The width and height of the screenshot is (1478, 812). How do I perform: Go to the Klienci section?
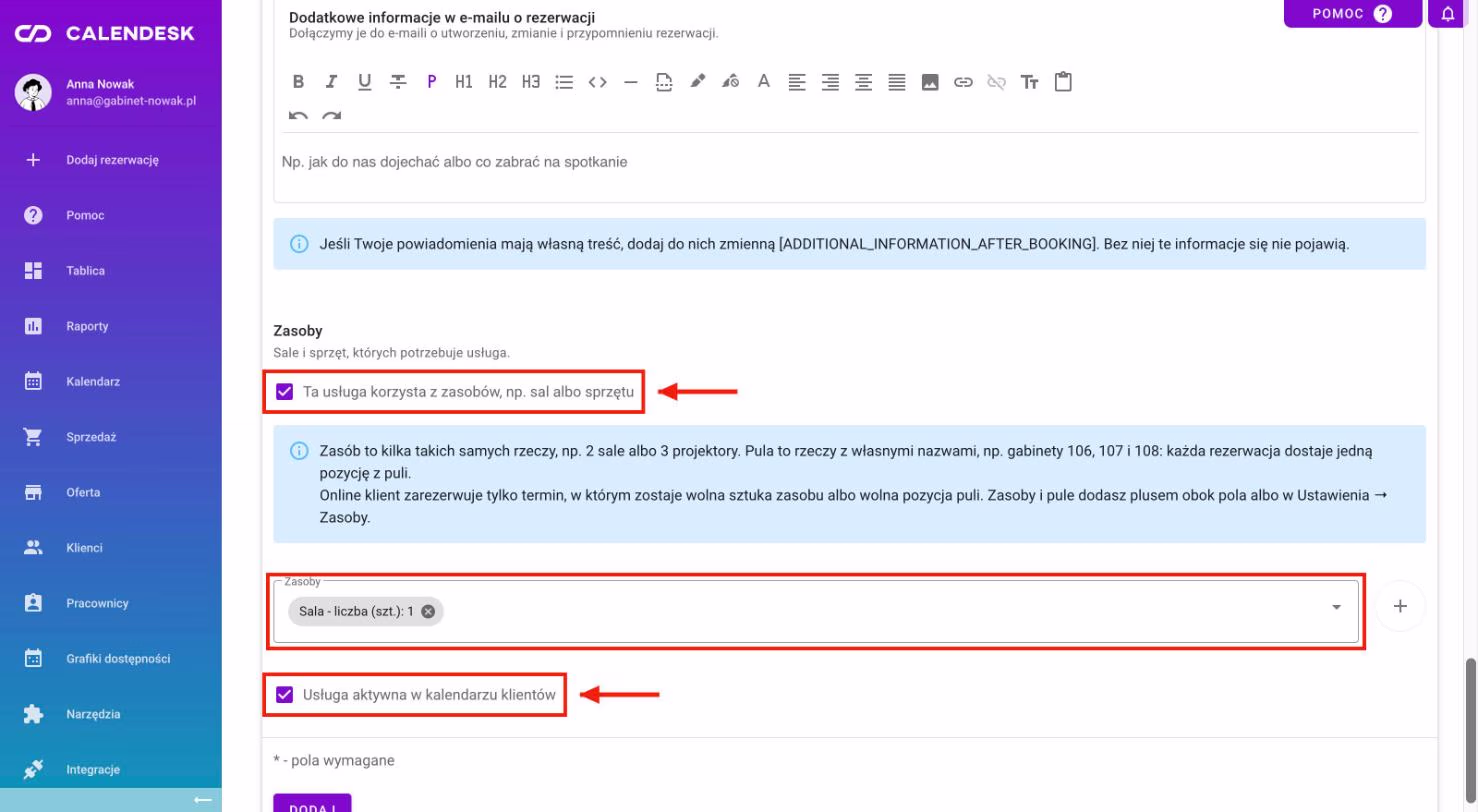point(111,548)
